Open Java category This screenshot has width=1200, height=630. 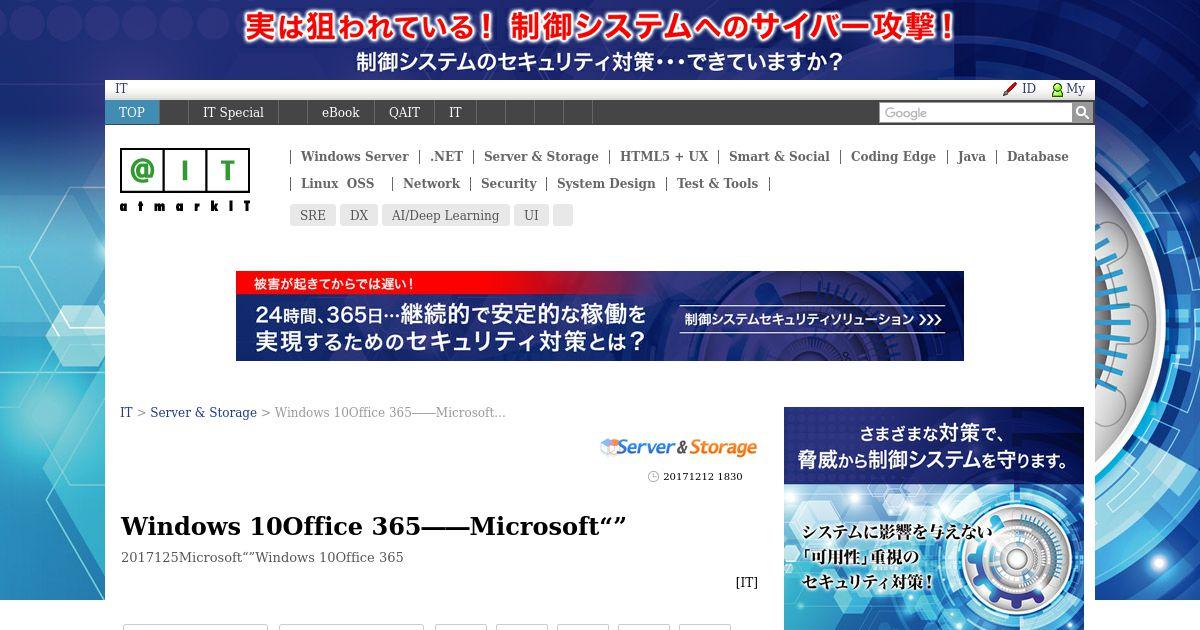971,156
